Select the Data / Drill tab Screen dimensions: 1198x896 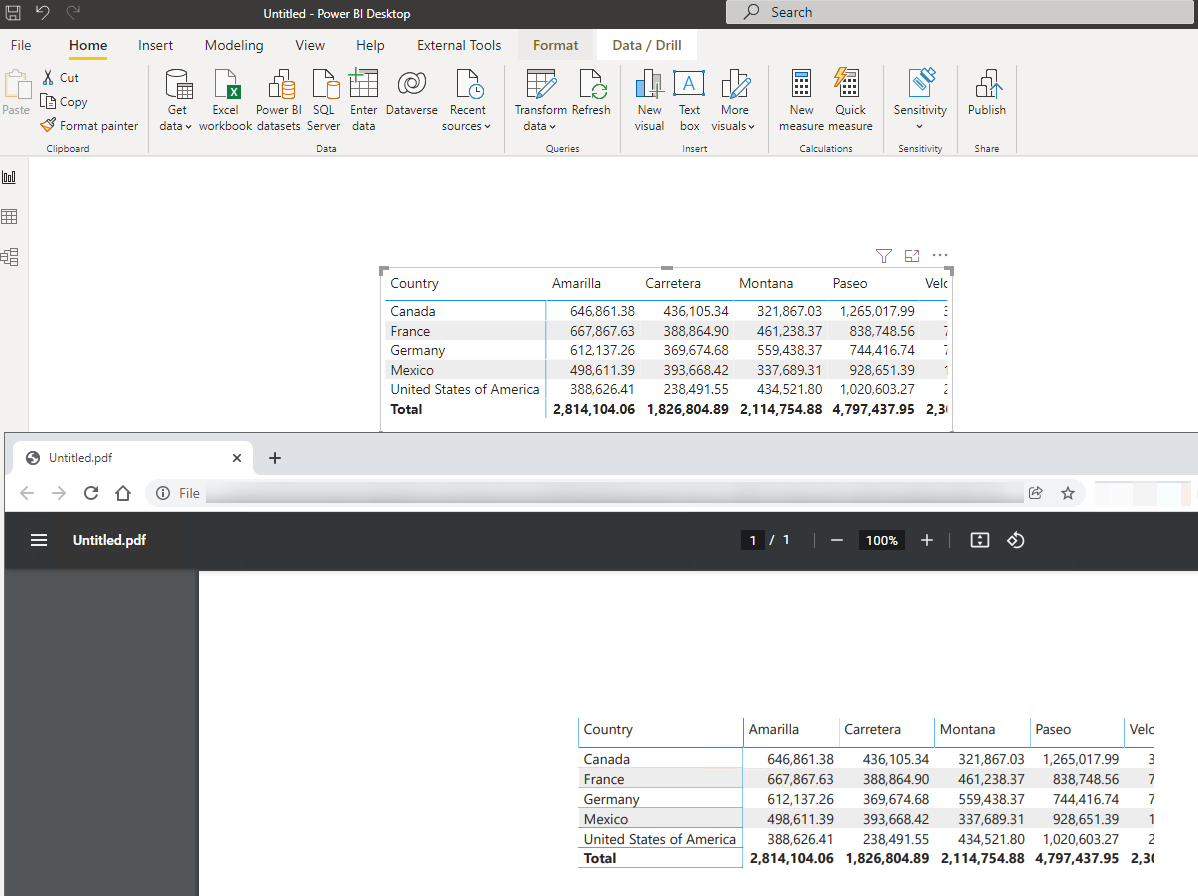[646, 45]
